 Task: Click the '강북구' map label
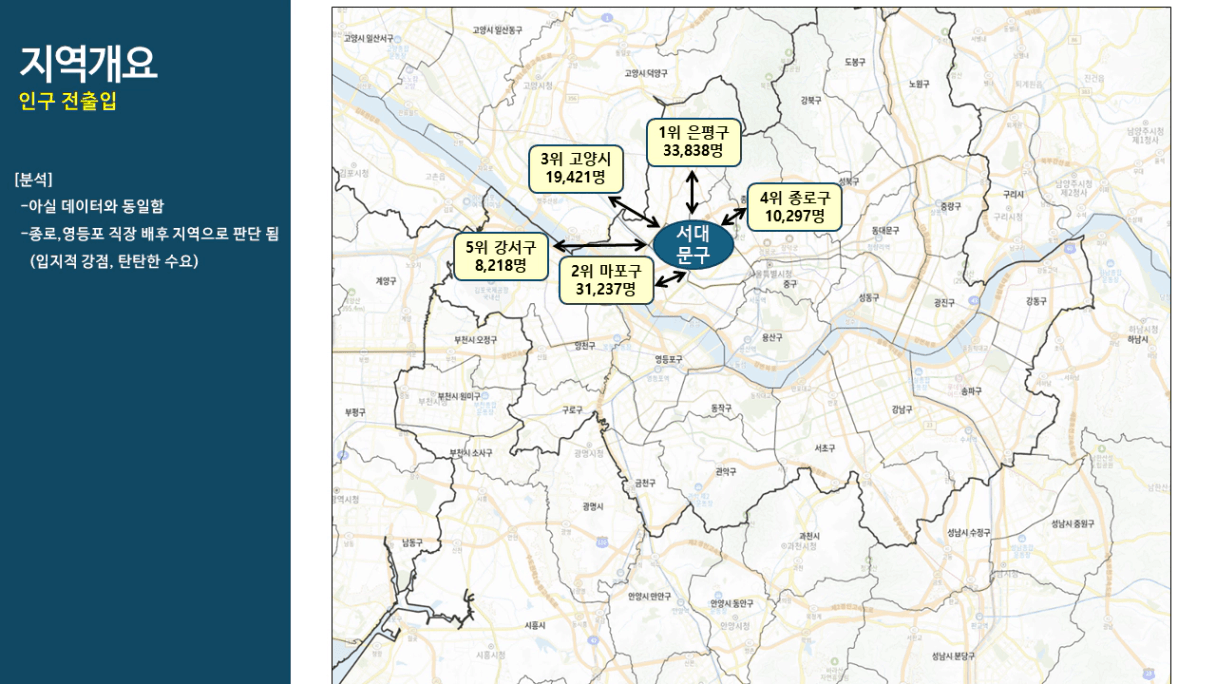pyautogui.click(x=810, y=100)
